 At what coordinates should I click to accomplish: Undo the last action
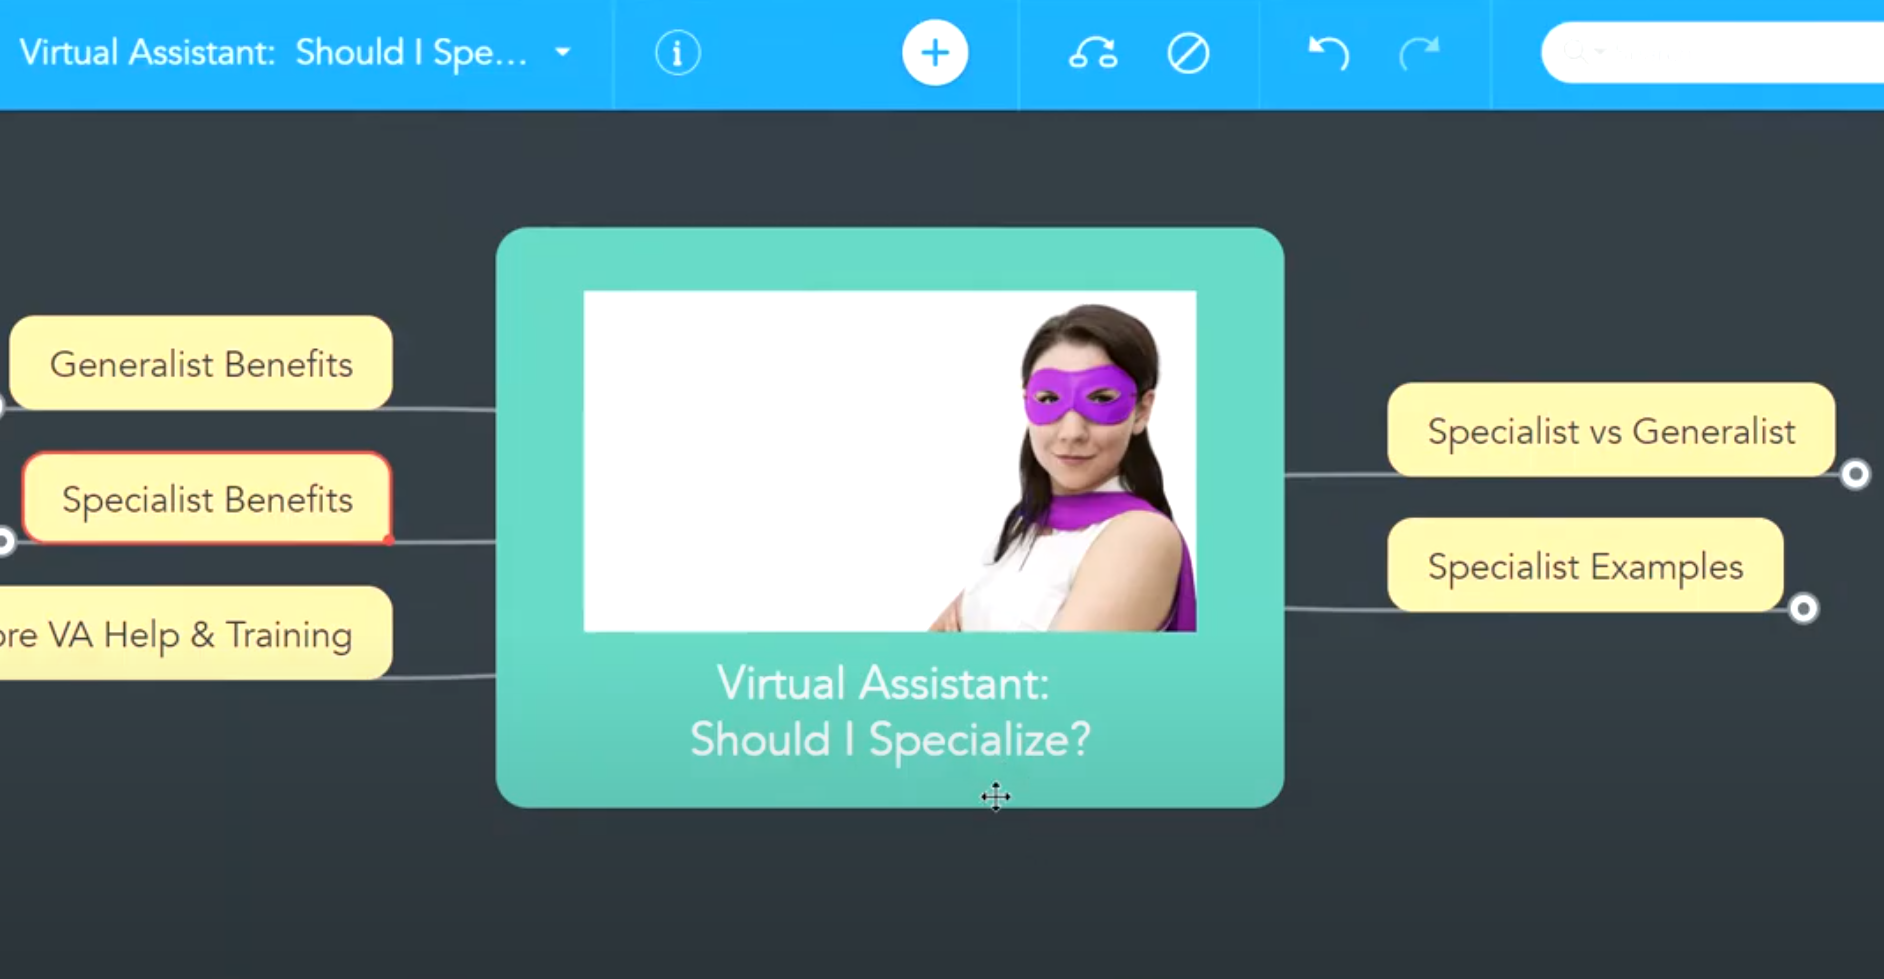[x=1328, y=53]
